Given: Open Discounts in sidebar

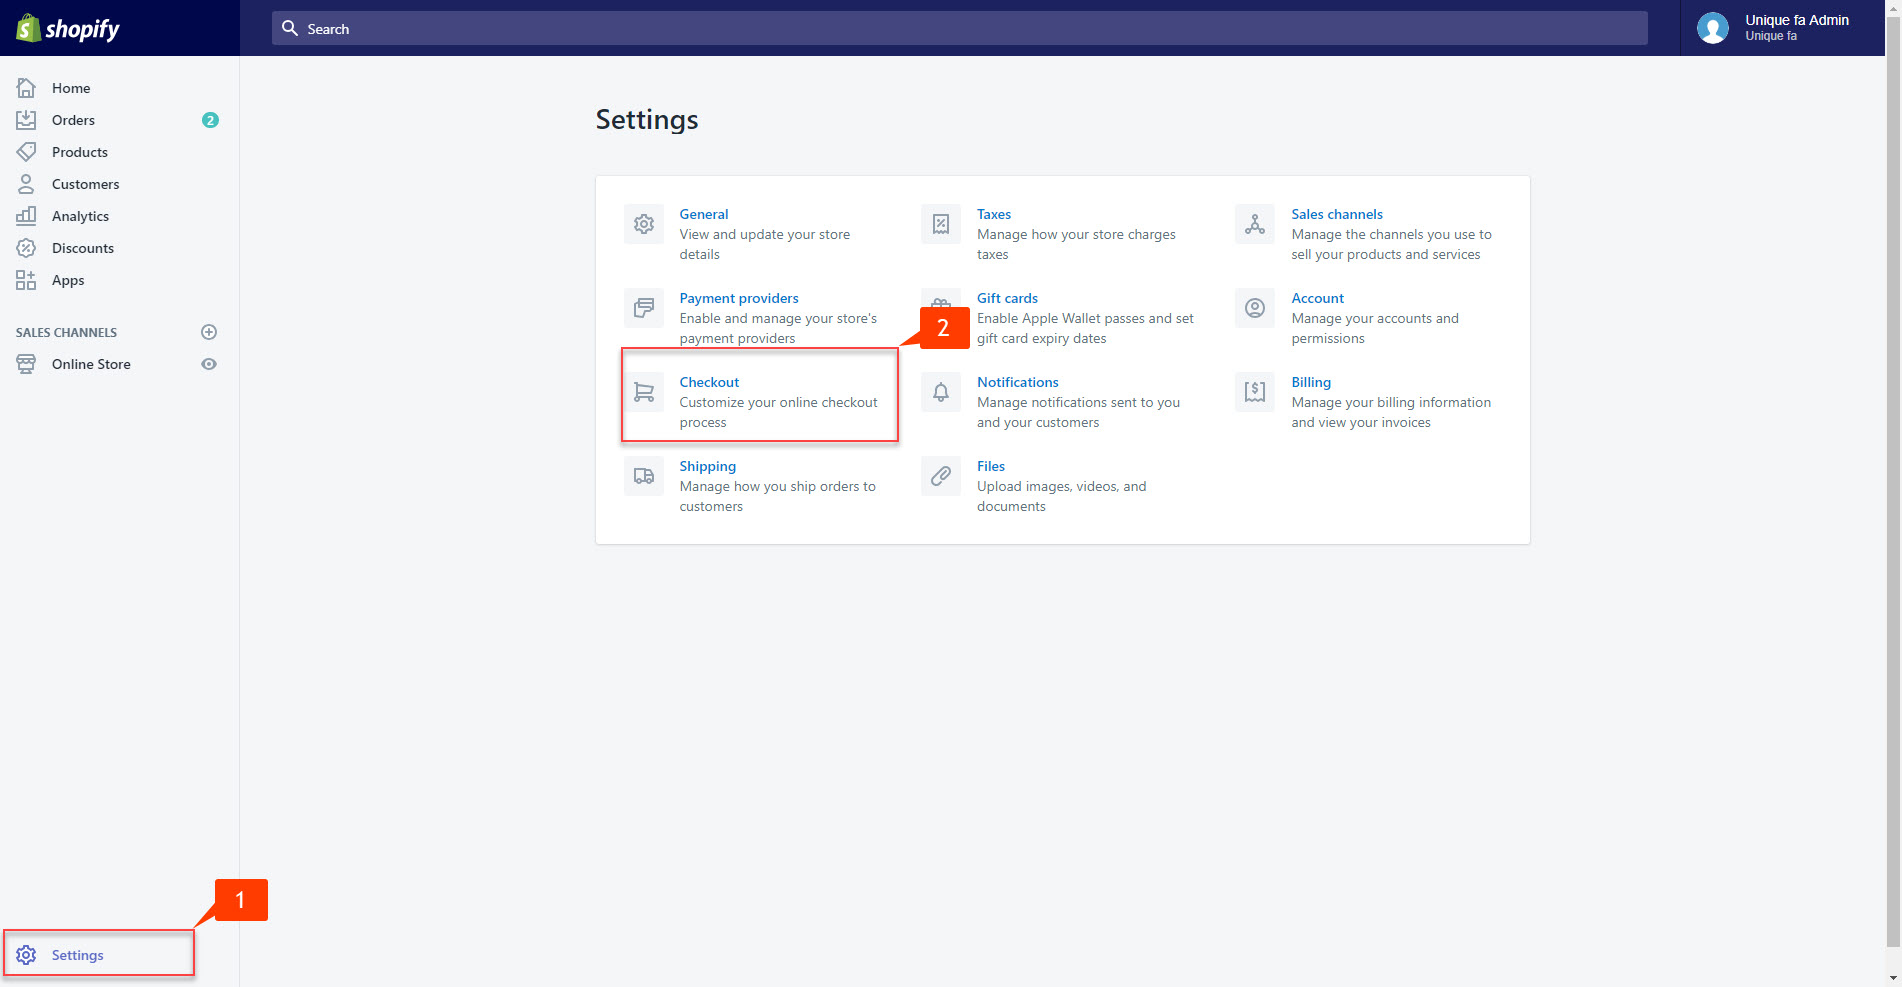Looking at the screenshot, I should click(x=83, y=248).
